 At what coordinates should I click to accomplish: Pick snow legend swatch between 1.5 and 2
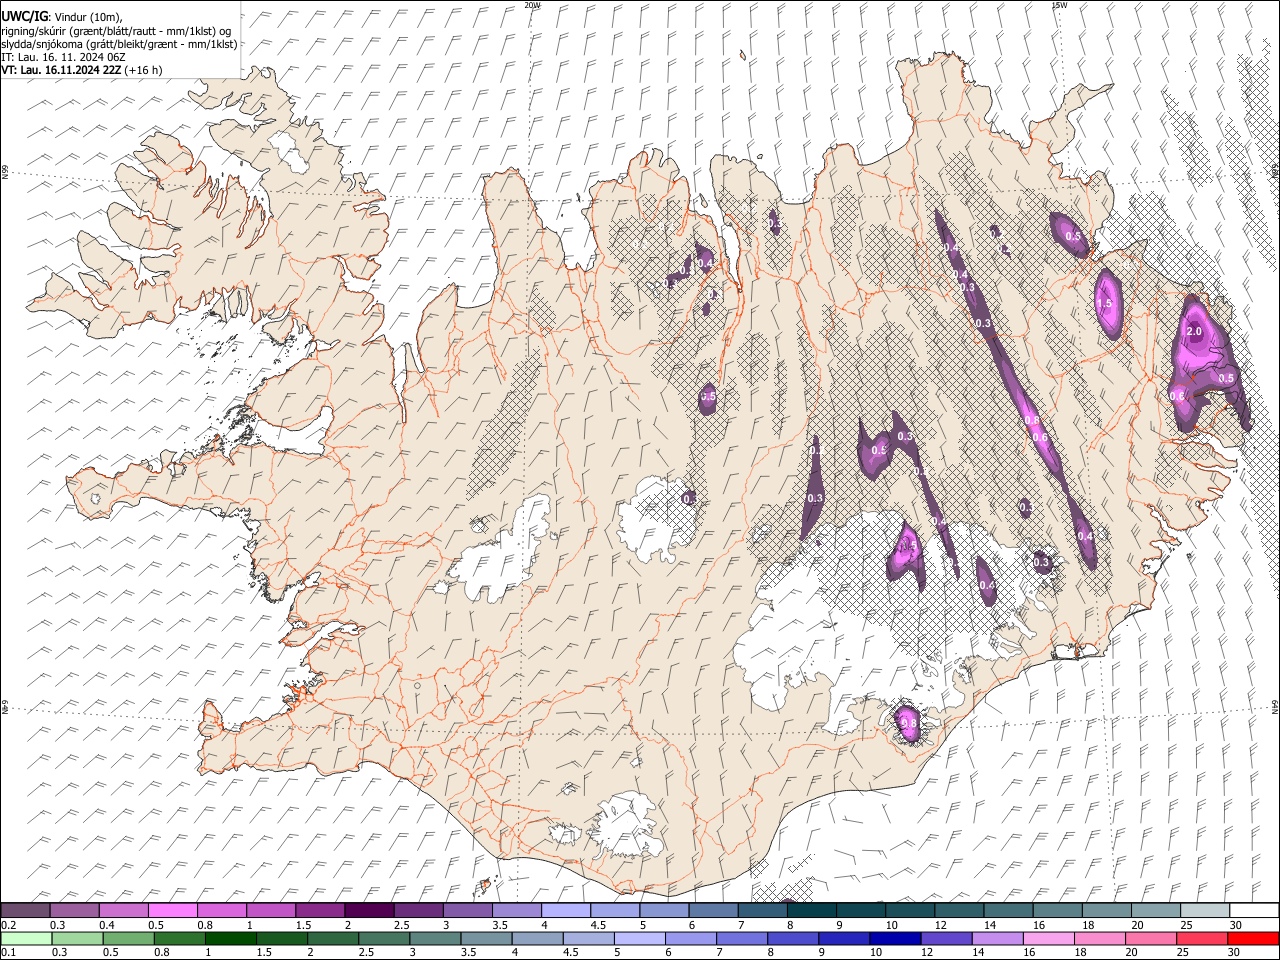(x=320, y=911)
